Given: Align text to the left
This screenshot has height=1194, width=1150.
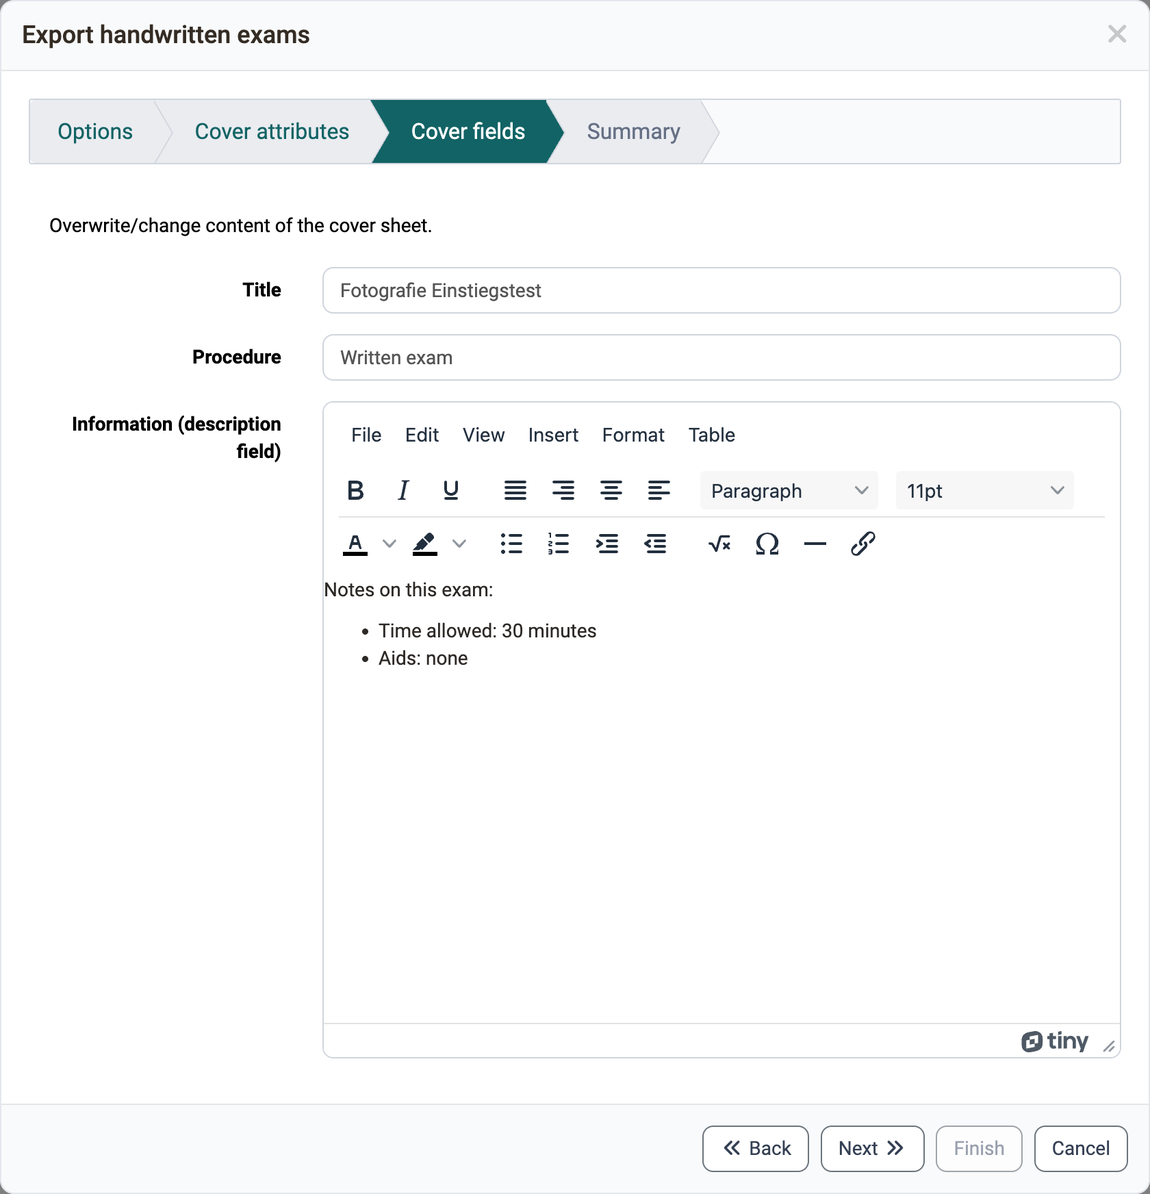Looking at the screenshot, I should (x=659, y=490).
